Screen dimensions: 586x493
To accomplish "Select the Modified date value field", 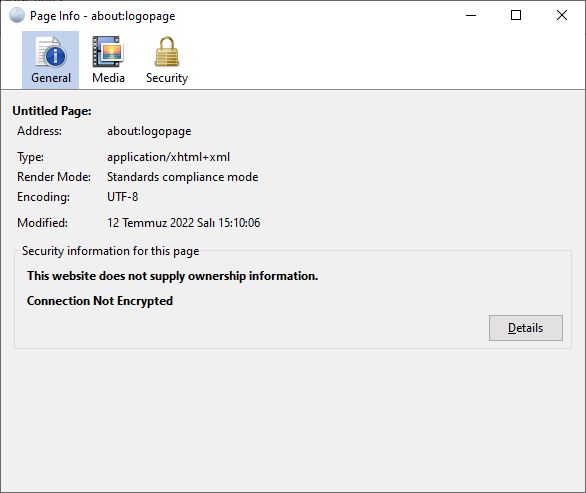I will point(183,223).
